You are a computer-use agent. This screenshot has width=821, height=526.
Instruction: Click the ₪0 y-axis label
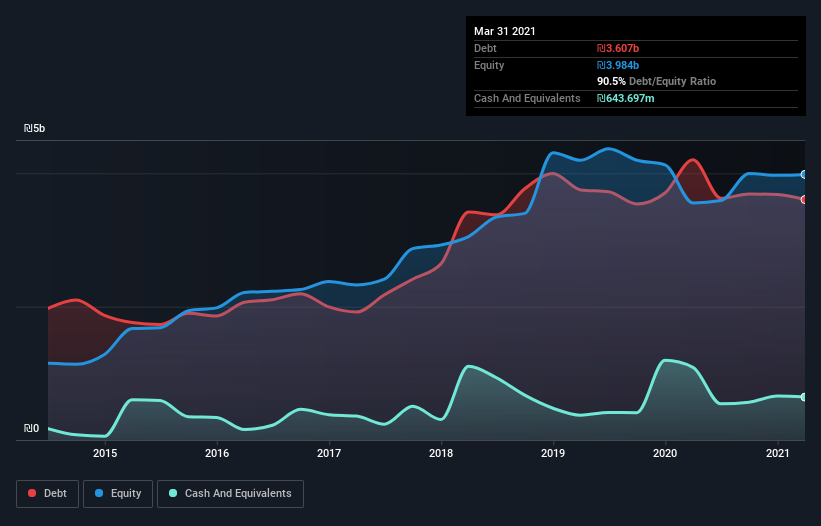coord(31,429)
